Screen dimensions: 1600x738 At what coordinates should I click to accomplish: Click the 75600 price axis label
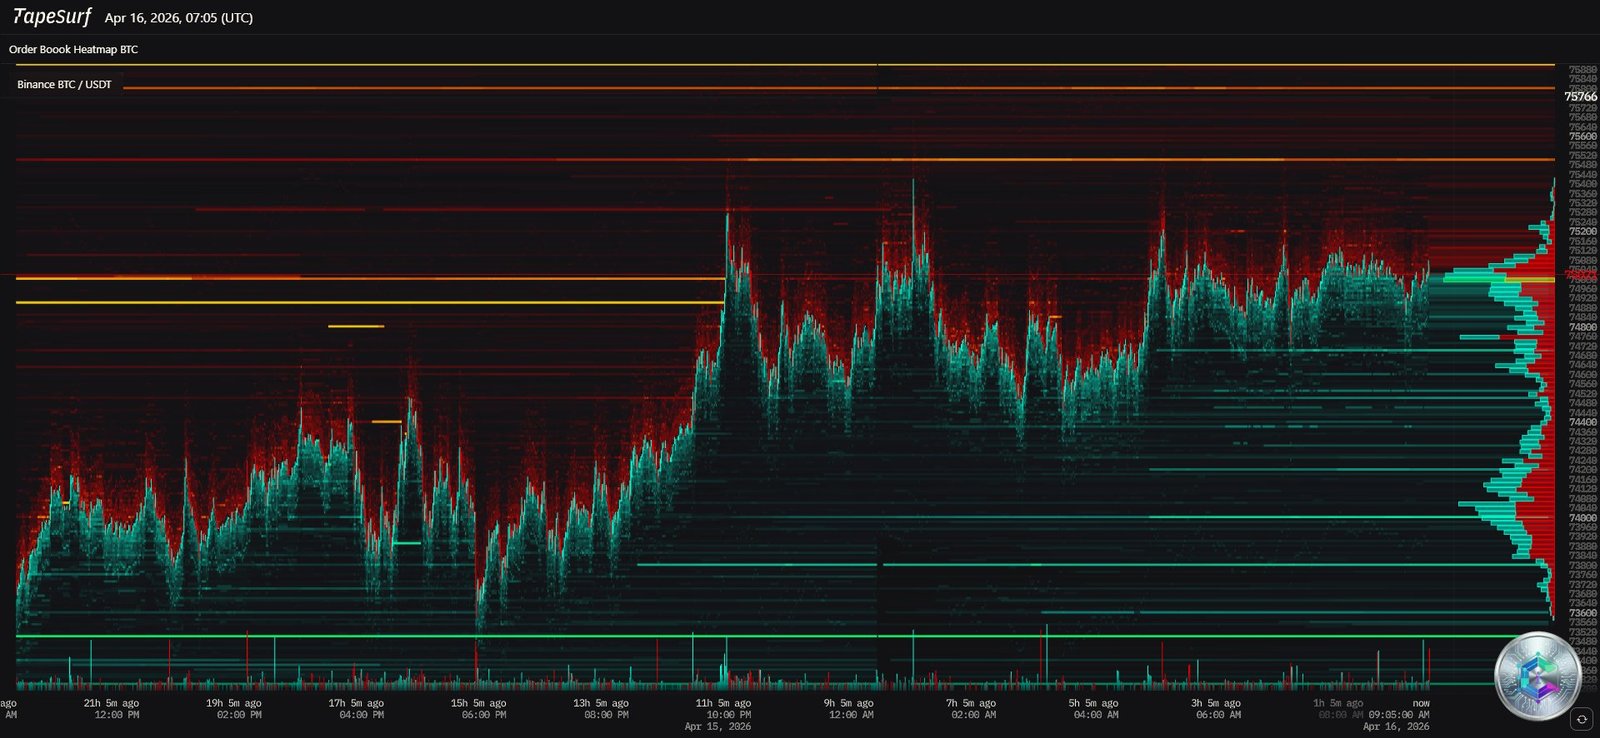1583,136
